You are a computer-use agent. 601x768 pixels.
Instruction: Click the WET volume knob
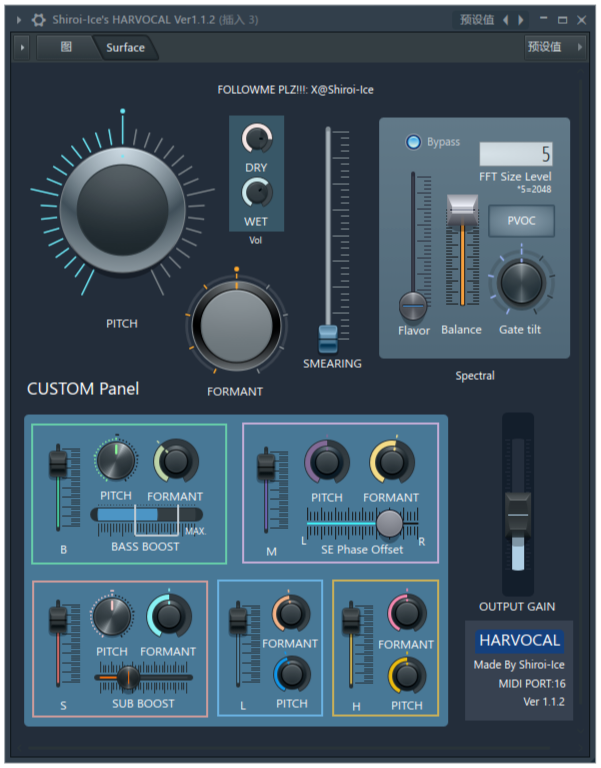pyautogui.click(x=257, y=192)
